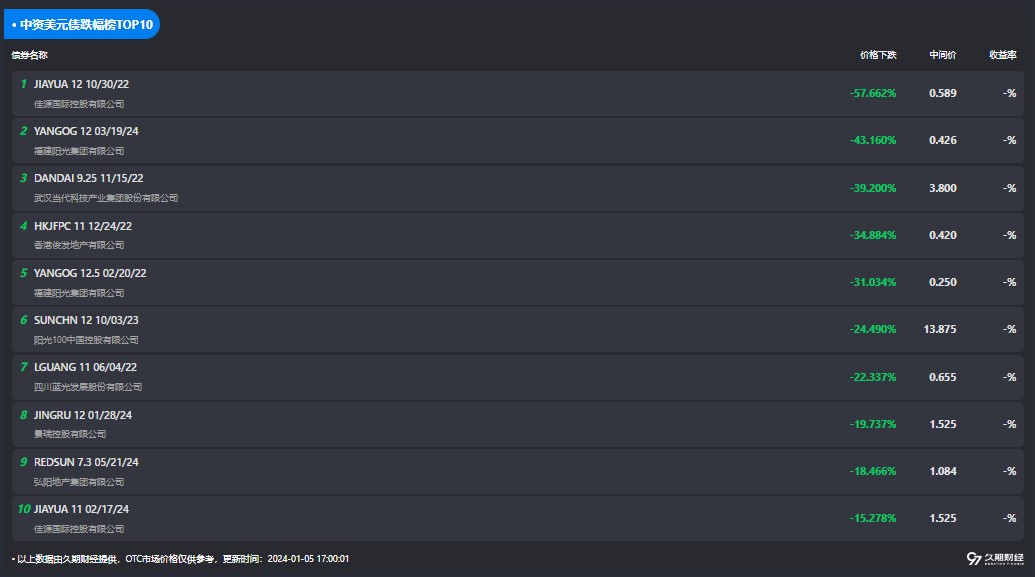Open the JIAYUA 12 10/30/22 bond row
Viewport: 1035px width, 577px height.
82,83
